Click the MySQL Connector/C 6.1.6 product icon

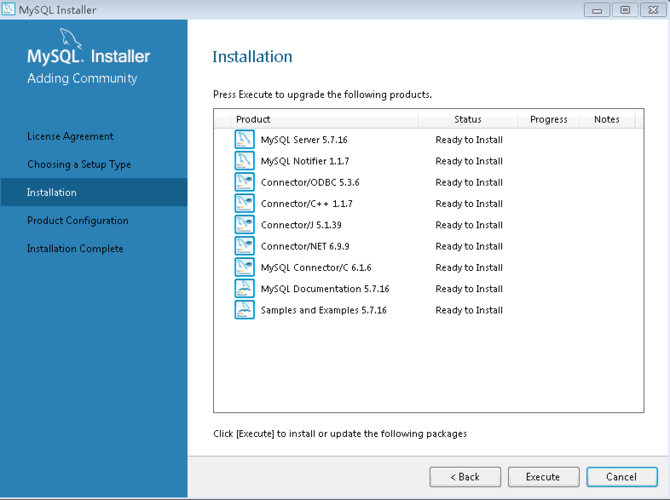click(244, 268)
